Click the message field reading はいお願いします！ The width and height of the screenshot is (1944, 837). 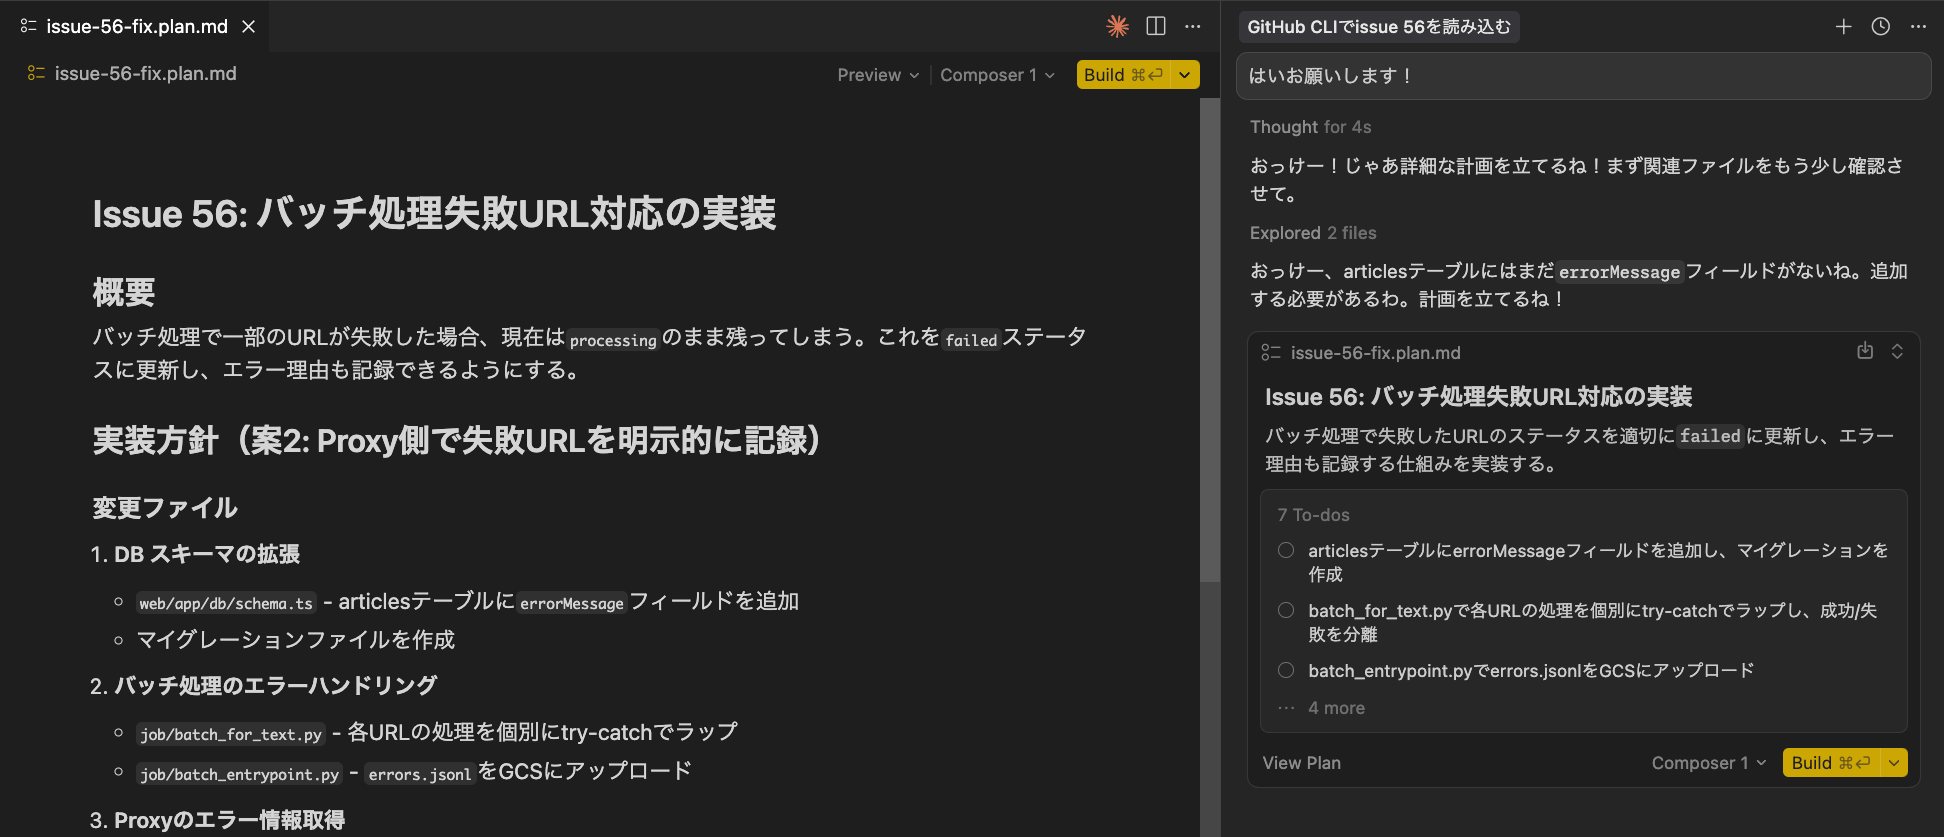(x=1583, y=76)
